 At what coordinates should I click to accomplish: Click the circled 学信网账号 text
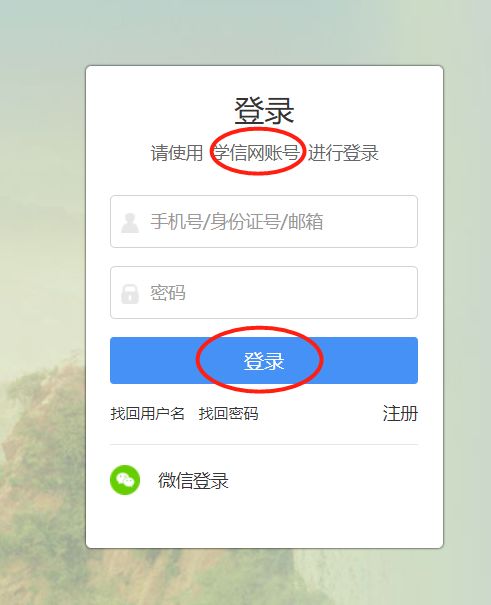257,153
